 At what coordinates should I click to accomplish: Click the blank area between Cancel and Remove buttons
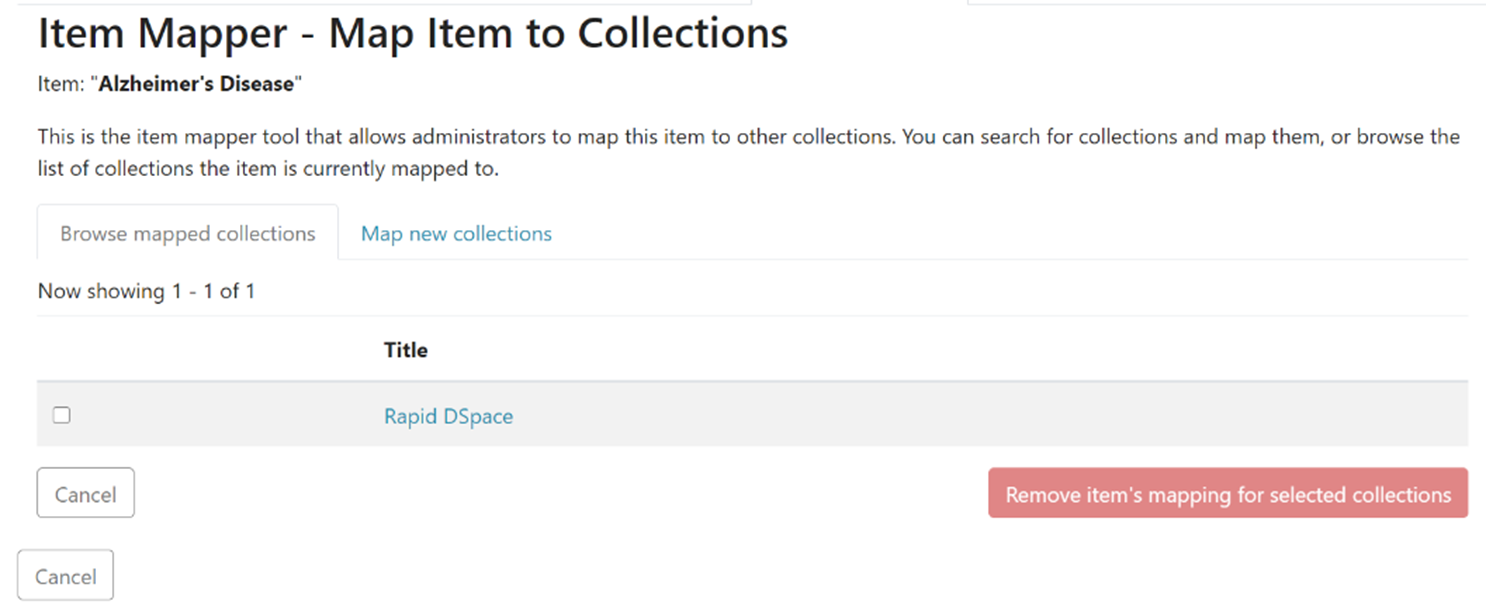(560, 494)
